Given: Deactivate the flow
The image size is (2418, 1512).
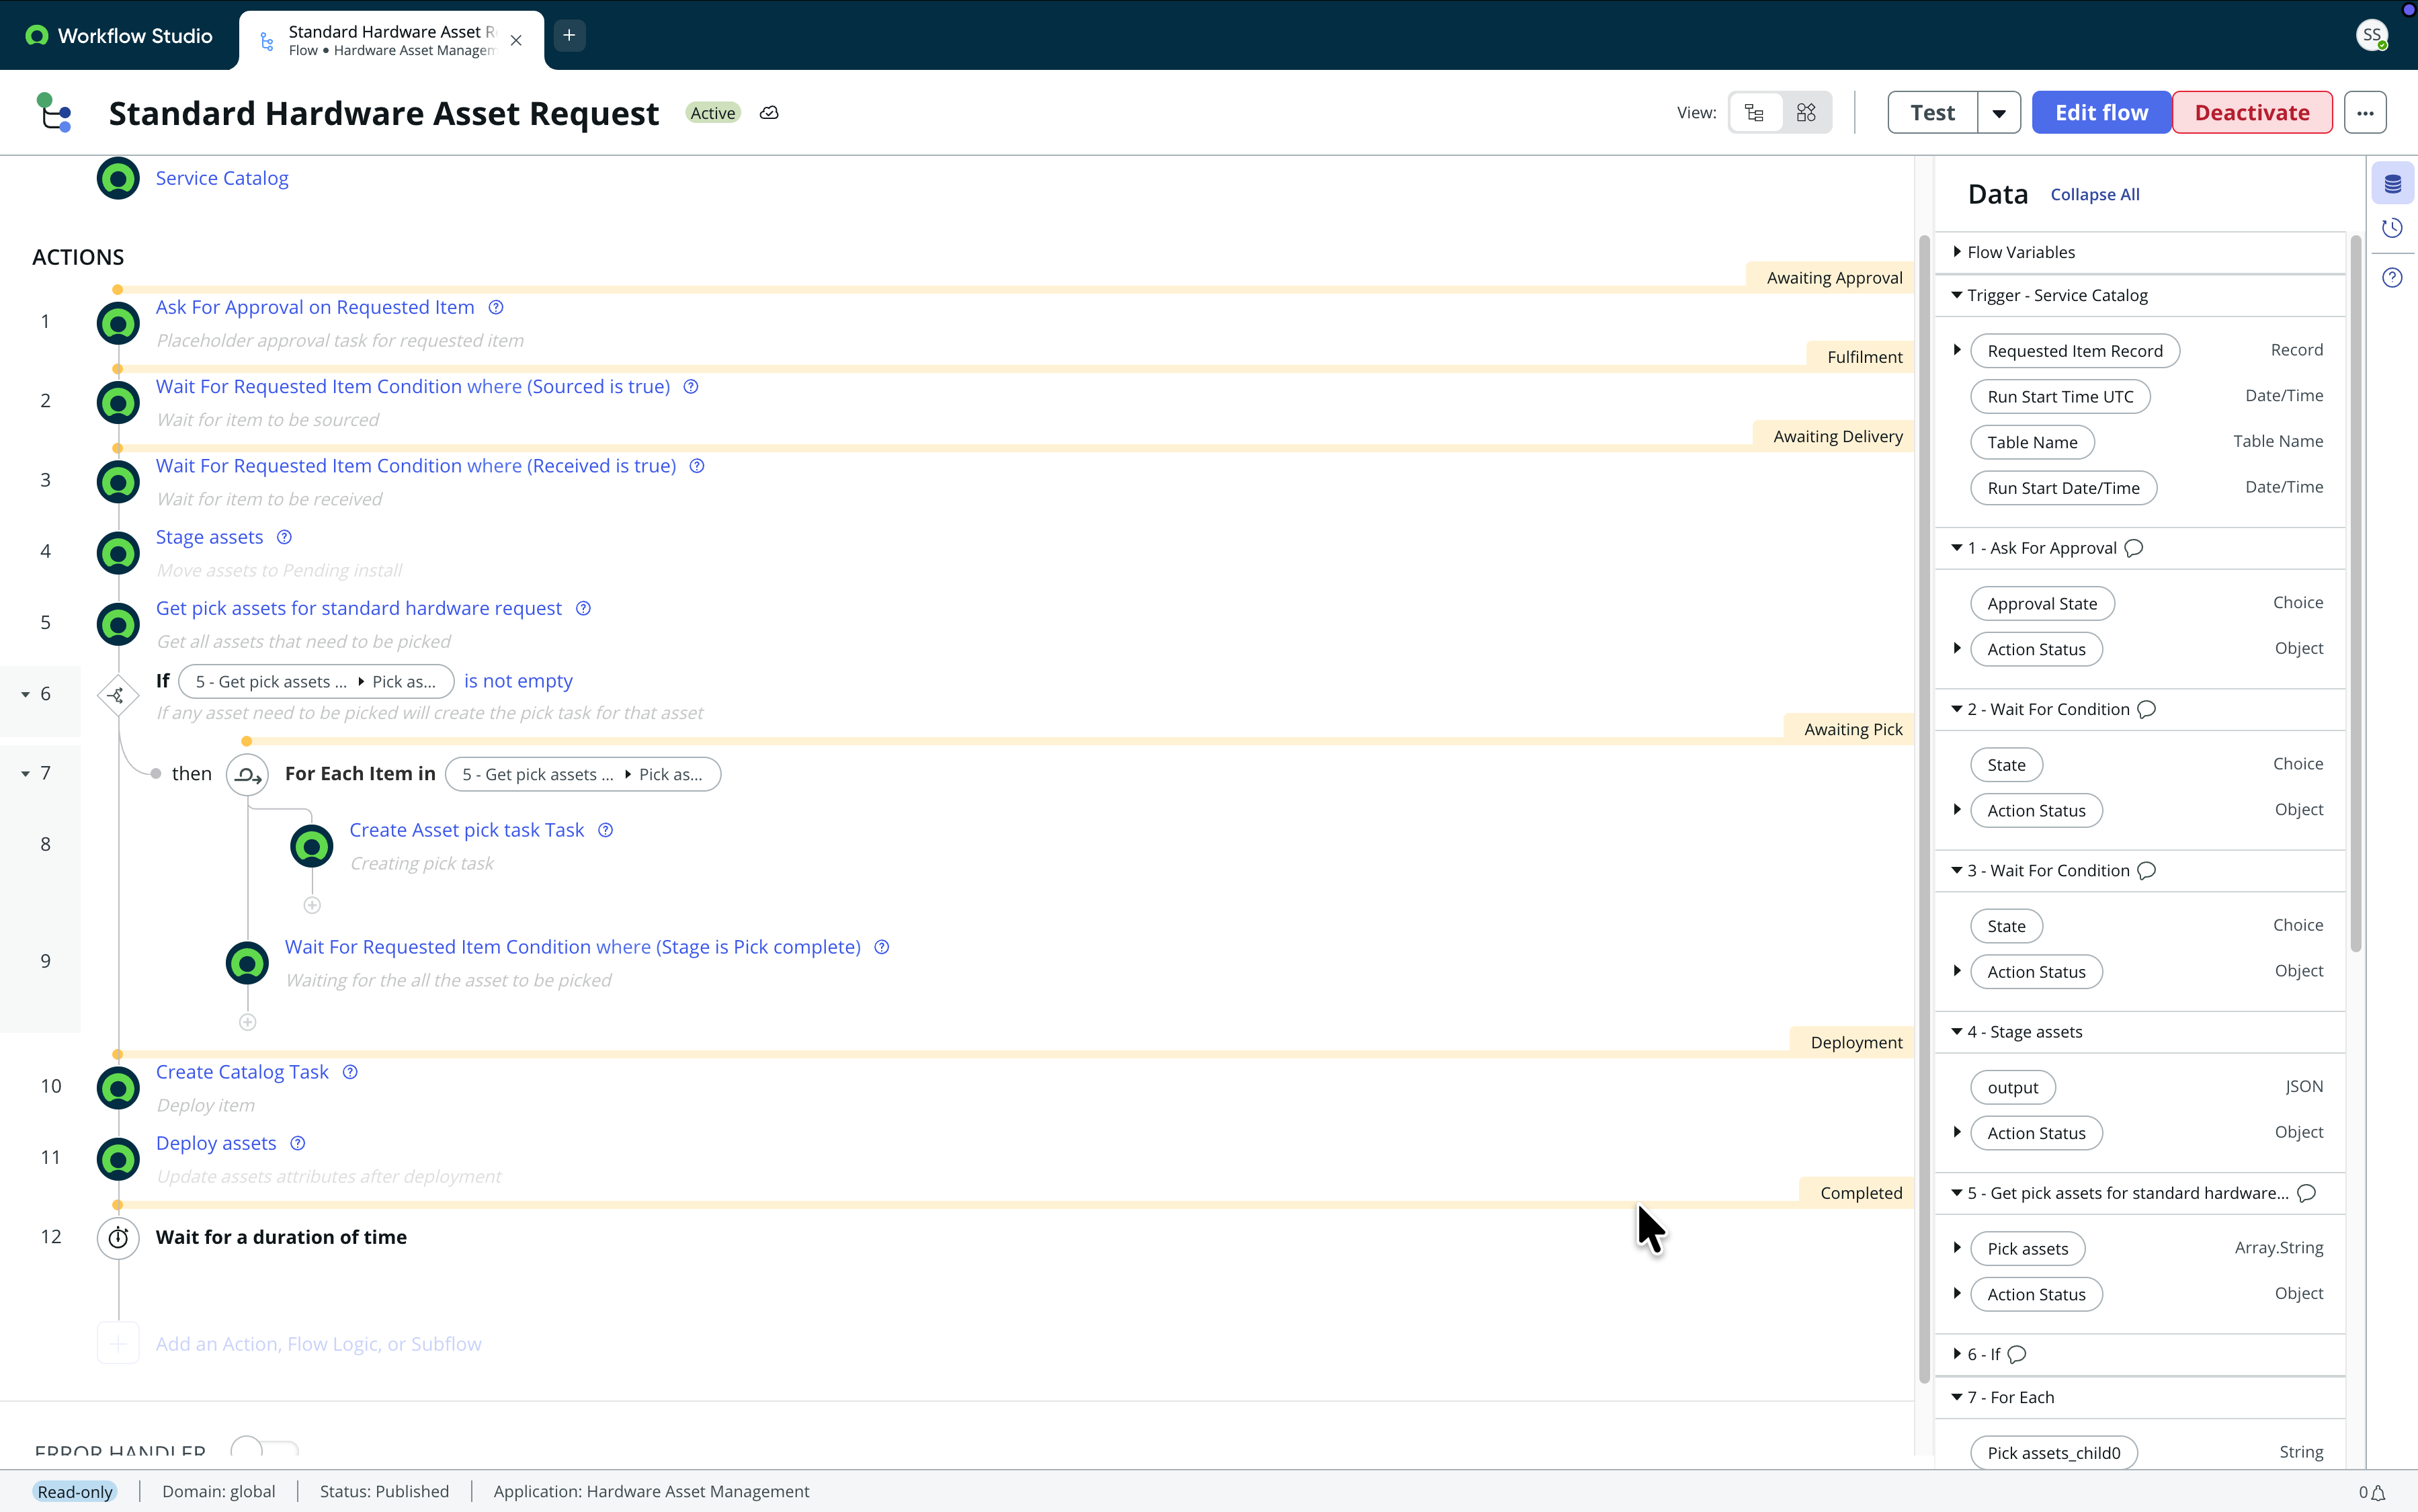Looking at the screenshot, I should click(x=2252, y=113).
